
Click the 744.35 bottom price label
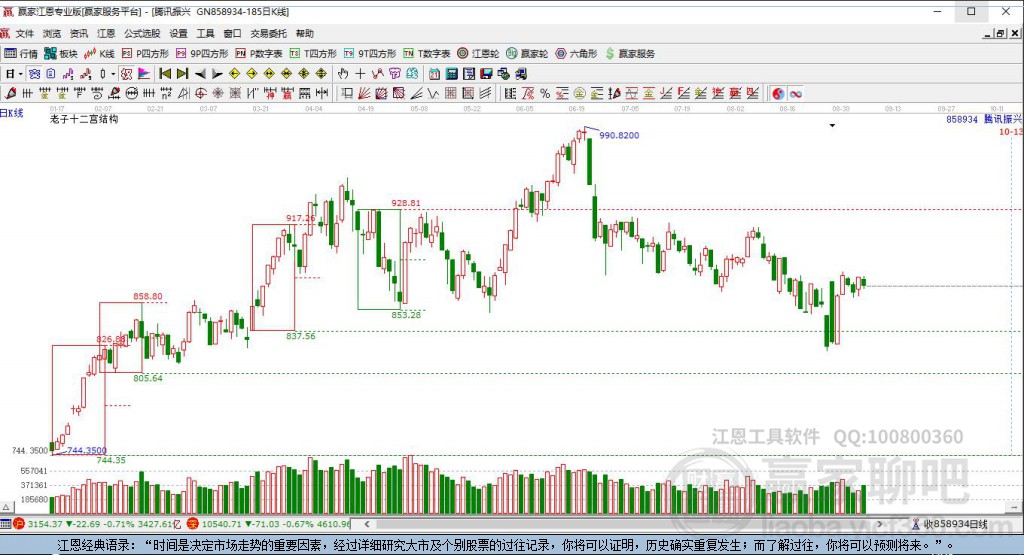coord(110,460)
